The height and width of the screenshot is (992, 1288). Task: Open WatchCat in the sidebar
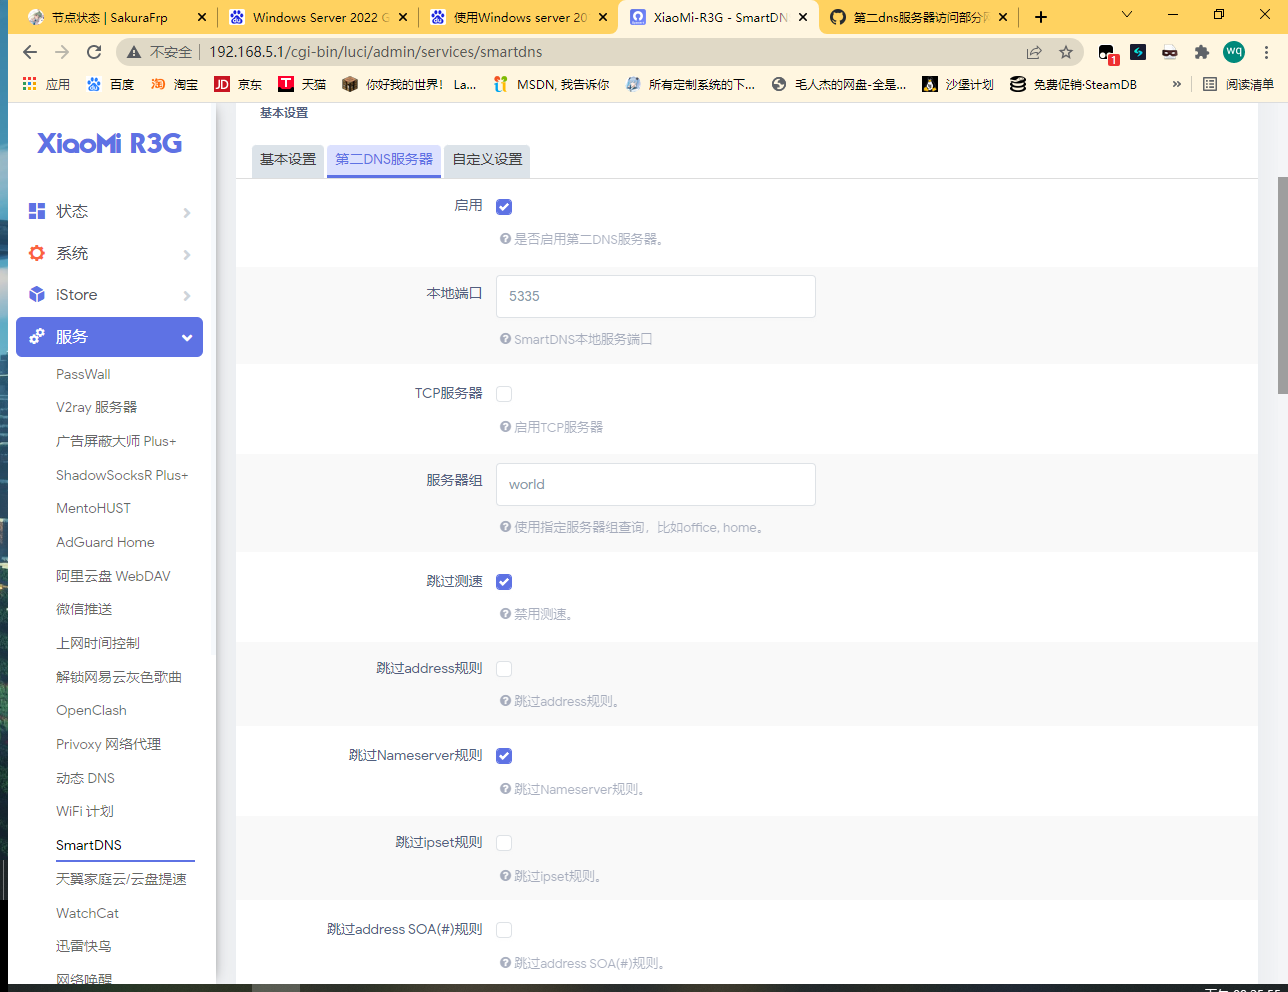click(x=87, y=913)
